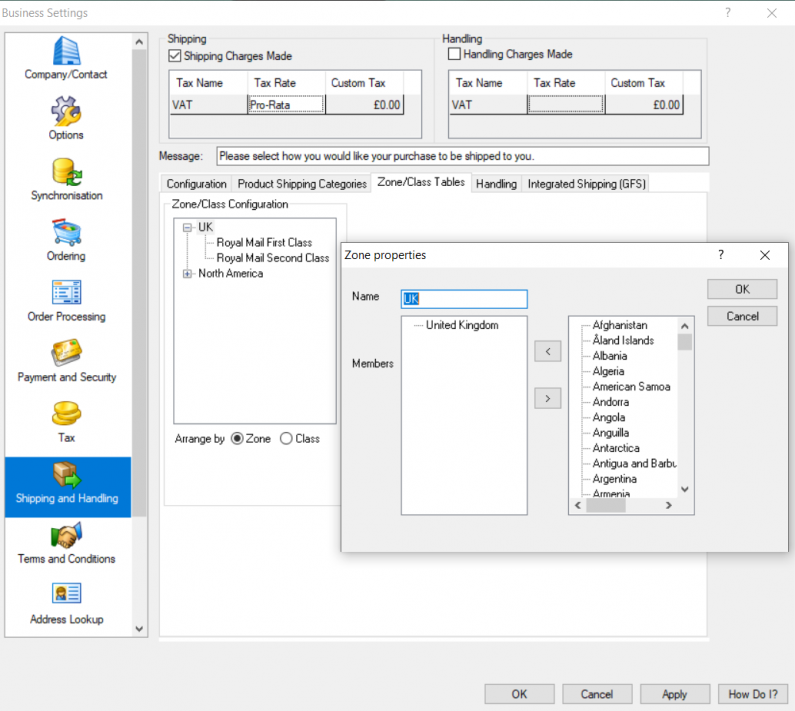Open the Company/Contact settings icon
The image size is (795, 711).
pos(66,51)
